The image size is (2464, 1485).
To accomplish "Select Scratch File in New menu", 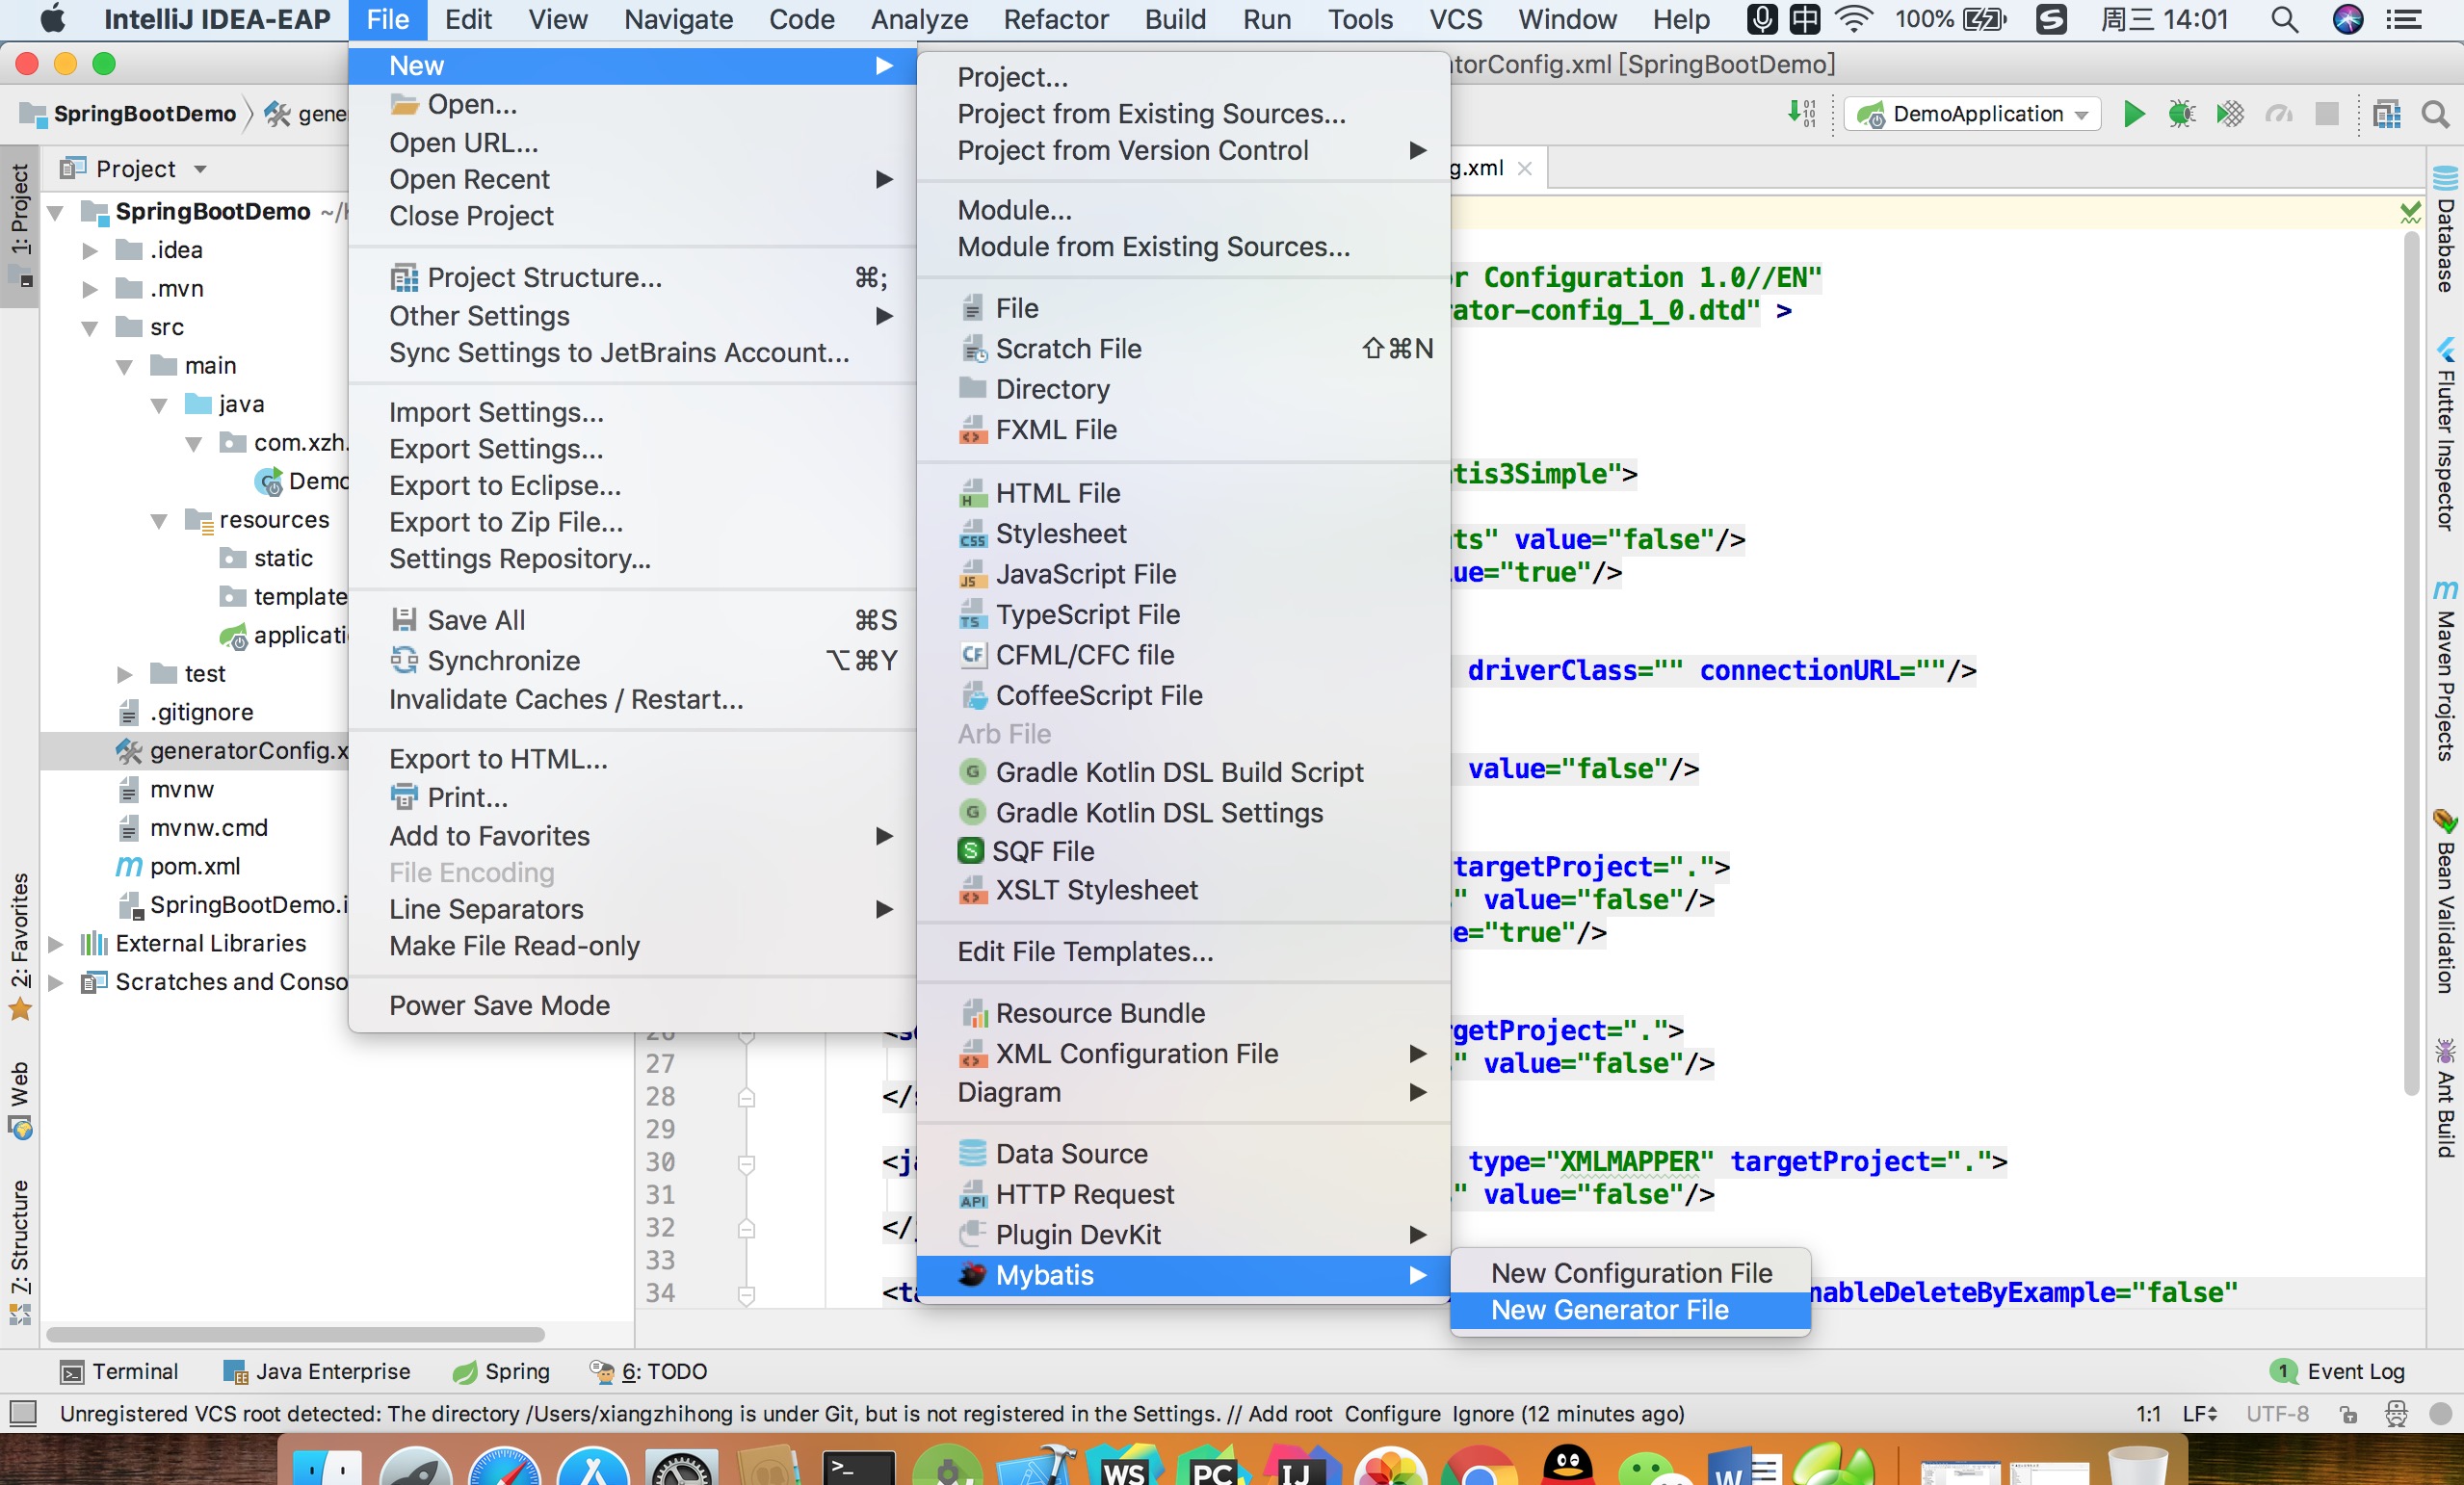I will coord(1183,348).
